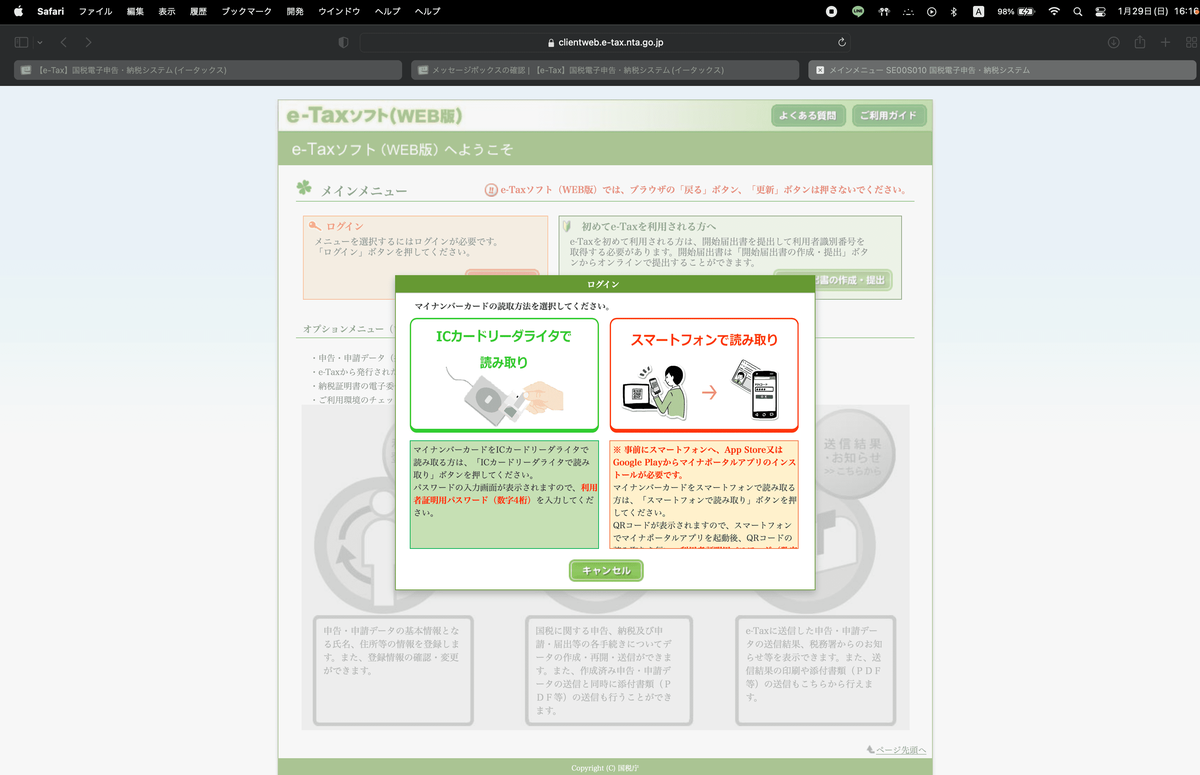
Task: Click マイナンバーカードの読取方法を選択 text
Action: pyautogui.click(x=512, y=306)
